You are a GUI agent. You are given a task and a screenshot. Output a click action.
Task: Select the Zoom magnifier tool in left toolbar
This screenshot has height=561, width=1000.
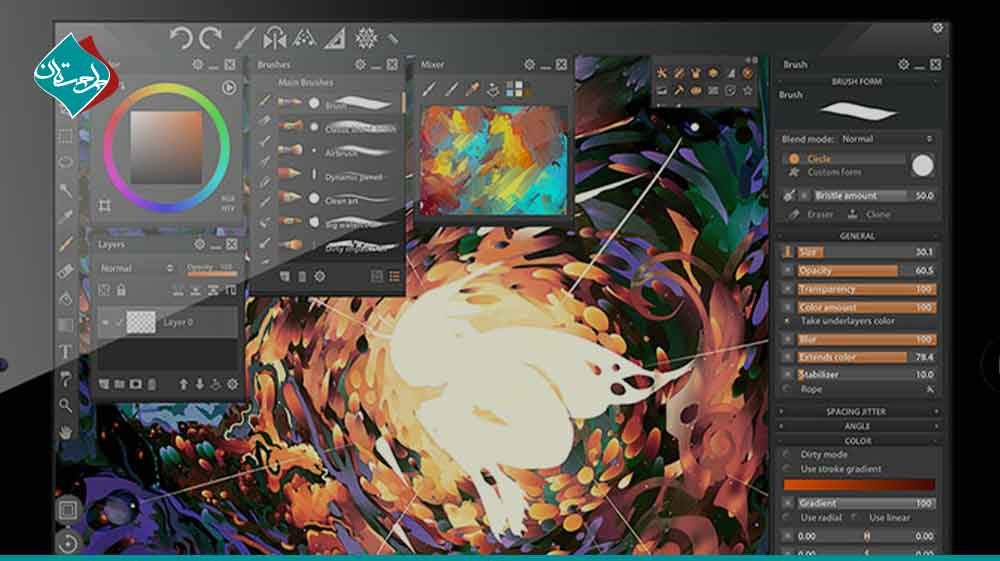click(66, 405)
